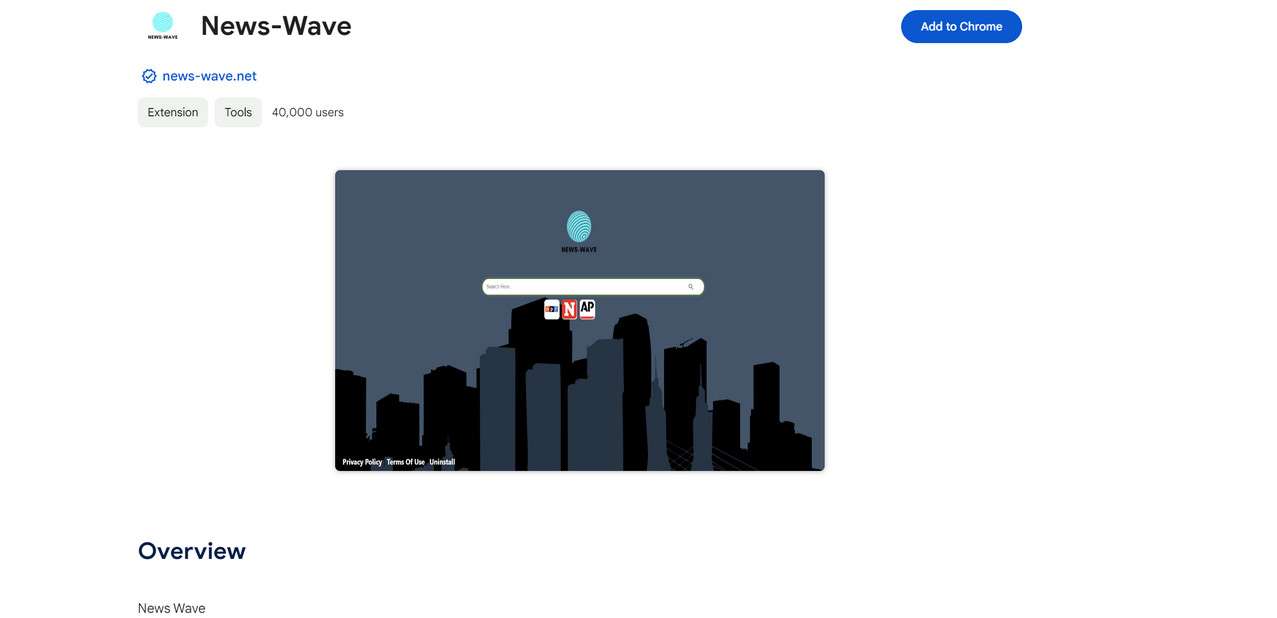Click the News-Wave logo in the header
This screenshot has width=1277, height=618.
pyautogui.click(x=163, y=25)
